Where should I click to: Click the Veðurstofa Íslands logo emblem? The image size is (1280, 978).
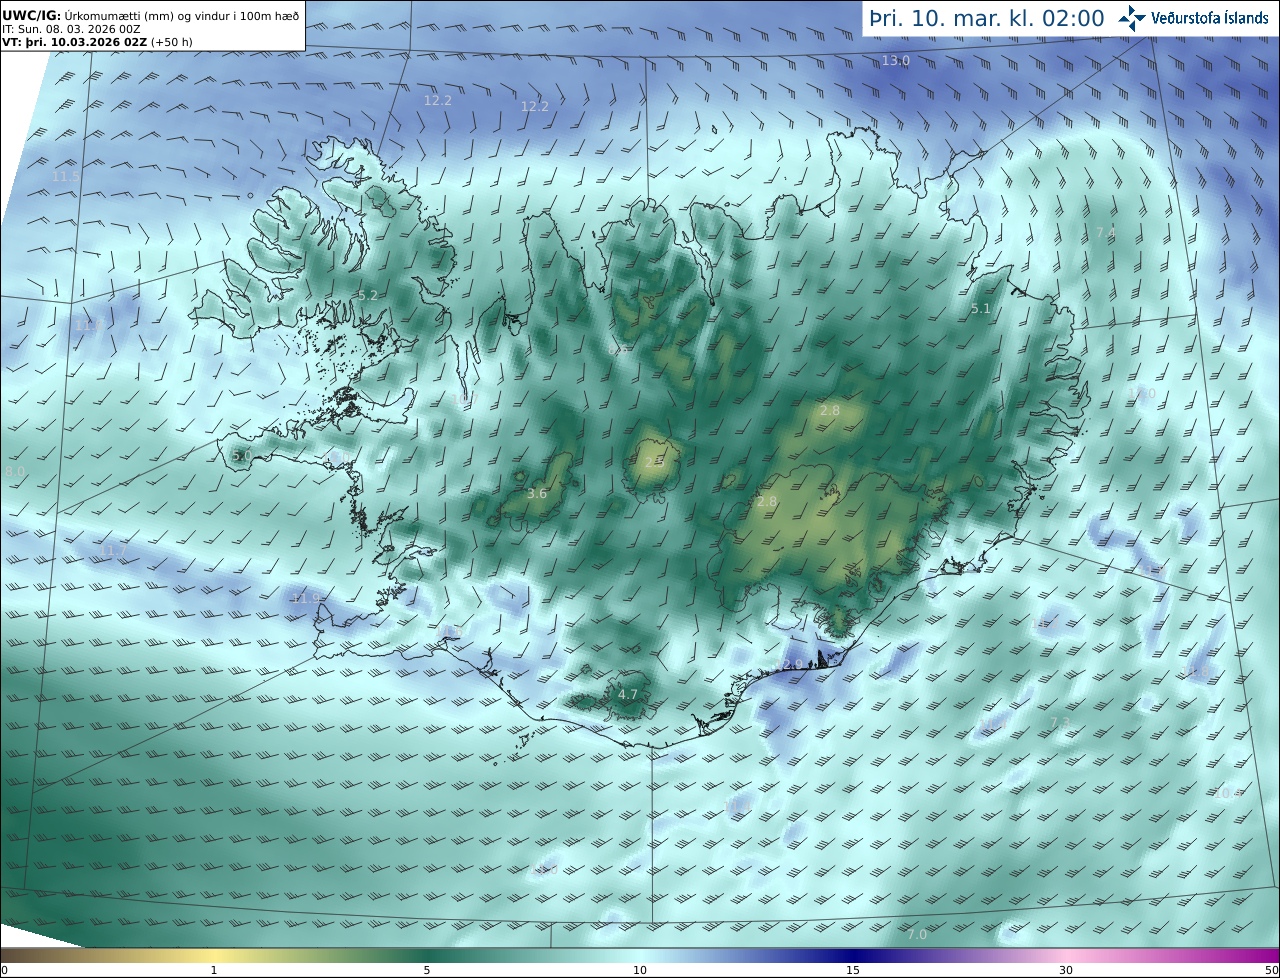(x=1133, y=17)
